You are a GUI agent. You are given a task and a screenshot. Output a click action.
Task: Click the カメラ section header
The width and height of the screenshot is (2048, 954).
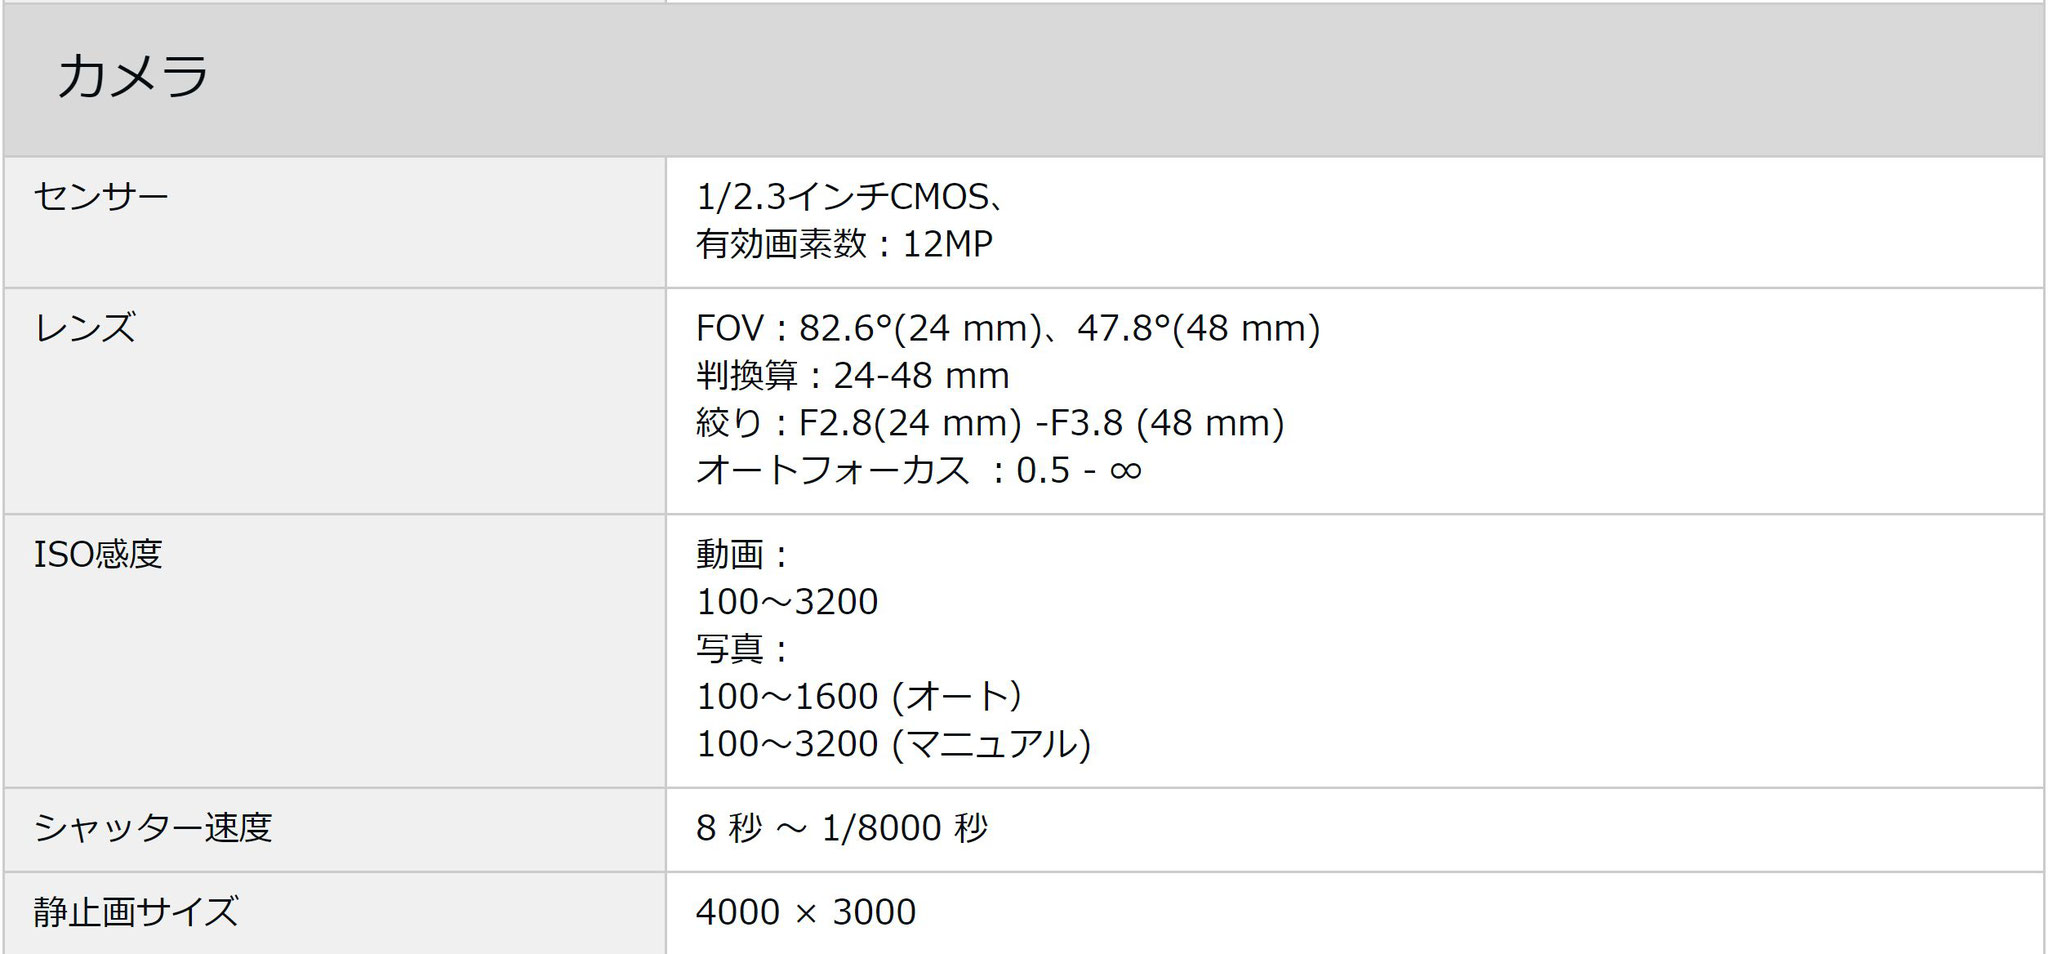pos(133,77)
